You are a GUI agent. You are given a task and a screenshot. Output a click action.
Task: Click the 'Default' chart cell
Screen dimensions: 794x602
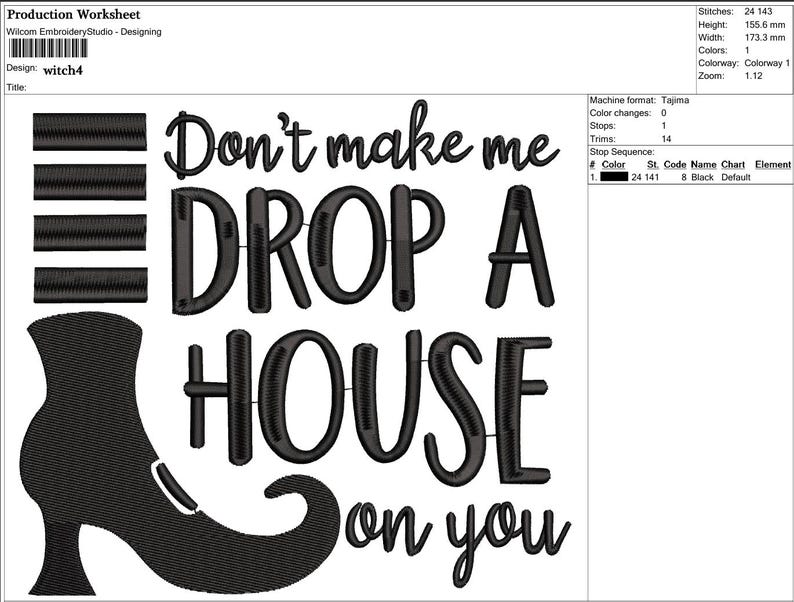tap(736, 177)
